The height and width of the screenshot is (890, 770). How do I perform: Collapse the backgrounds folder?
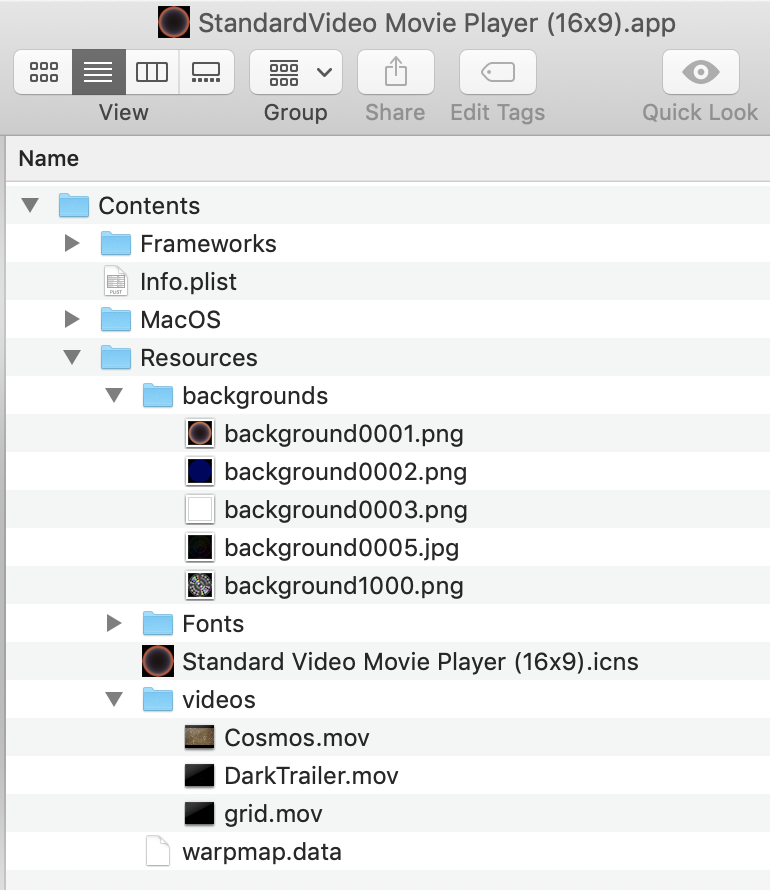pyautogui.click(x=114, y=395)
